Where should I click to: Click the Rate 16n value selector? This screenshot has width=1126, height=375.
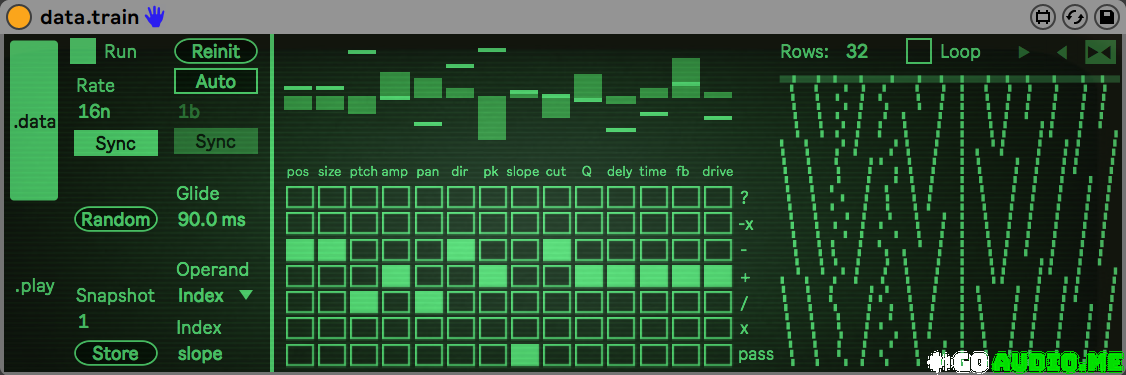click(95, 111)
